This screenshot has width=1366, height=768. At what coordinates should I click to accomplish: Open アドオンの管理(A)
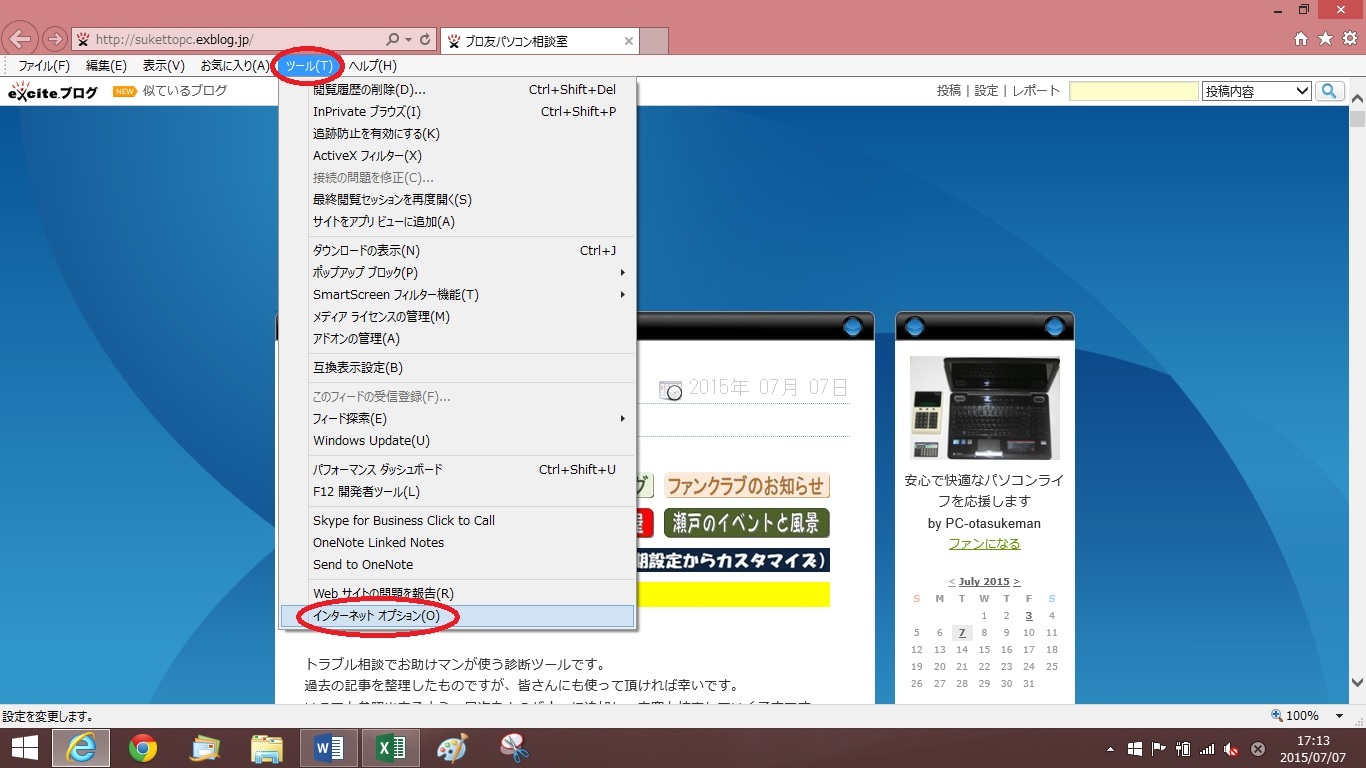458,339
